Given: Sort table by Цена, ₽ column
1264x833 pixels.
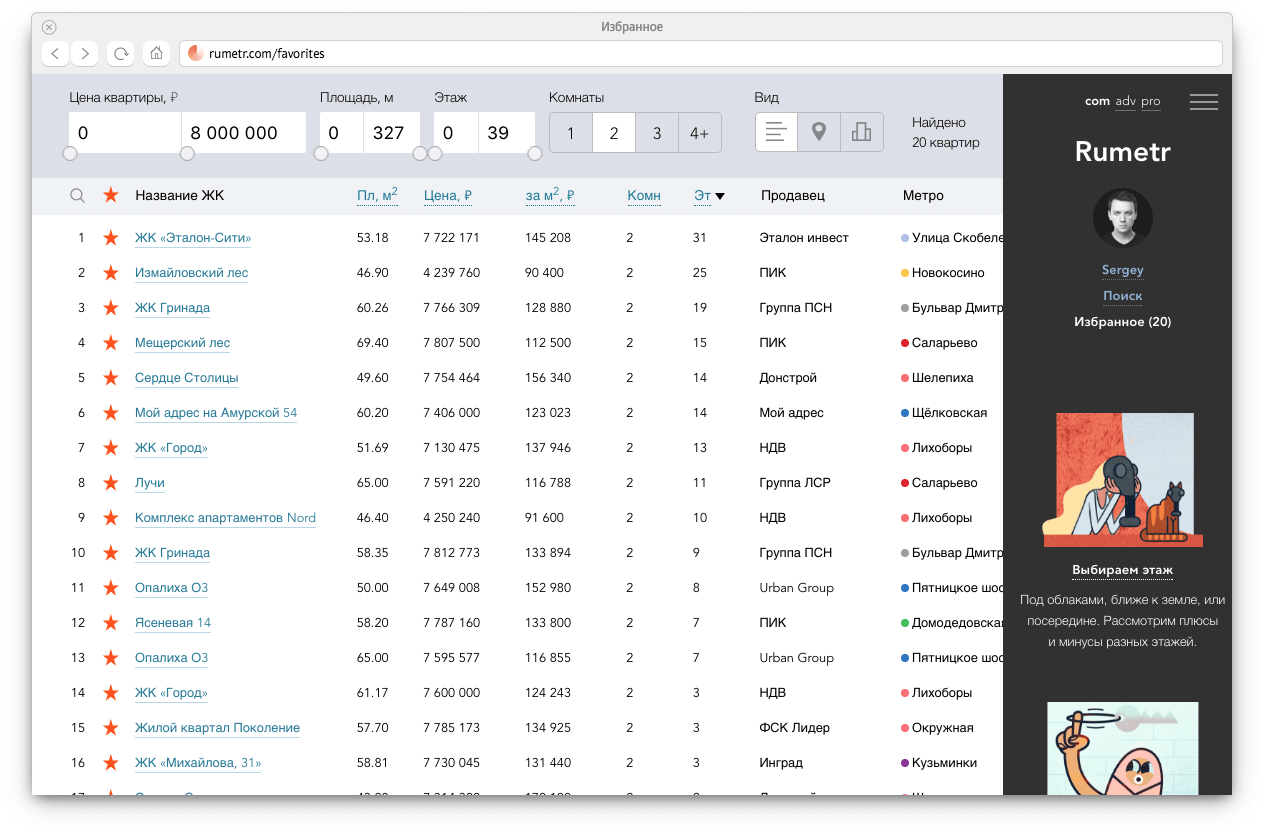Looking at the screenshot, I should point(447,196).
